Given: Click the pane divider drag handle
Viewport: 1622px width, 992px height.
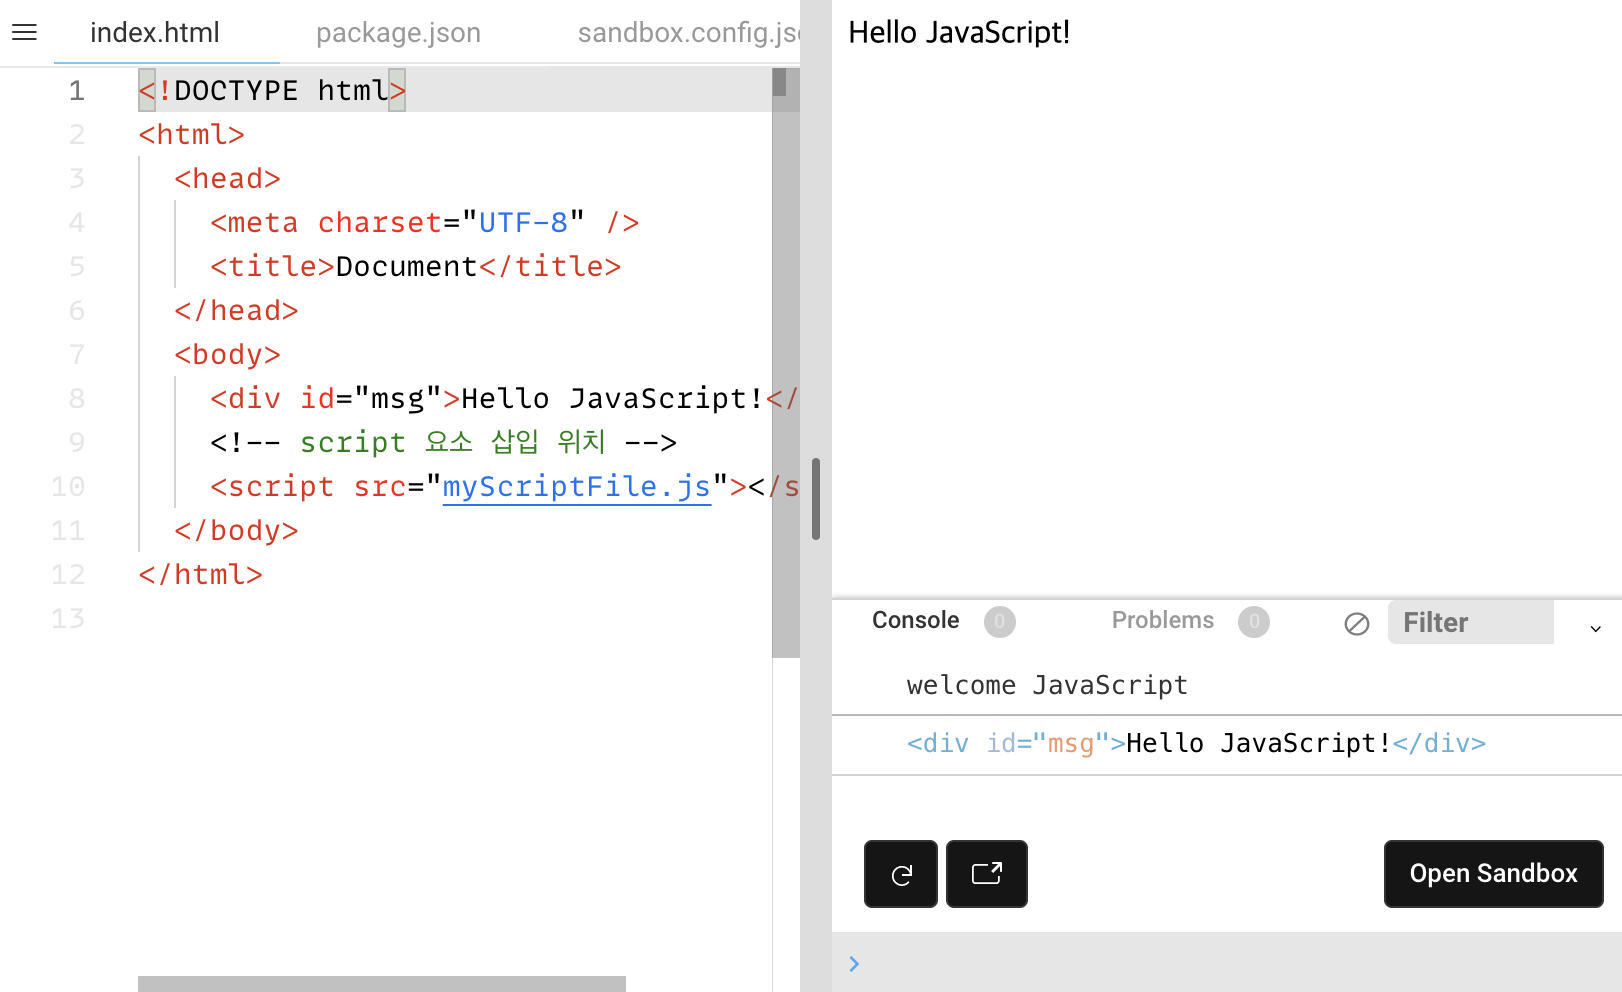Looking at the screenshot, I should (x=816, y=499).
